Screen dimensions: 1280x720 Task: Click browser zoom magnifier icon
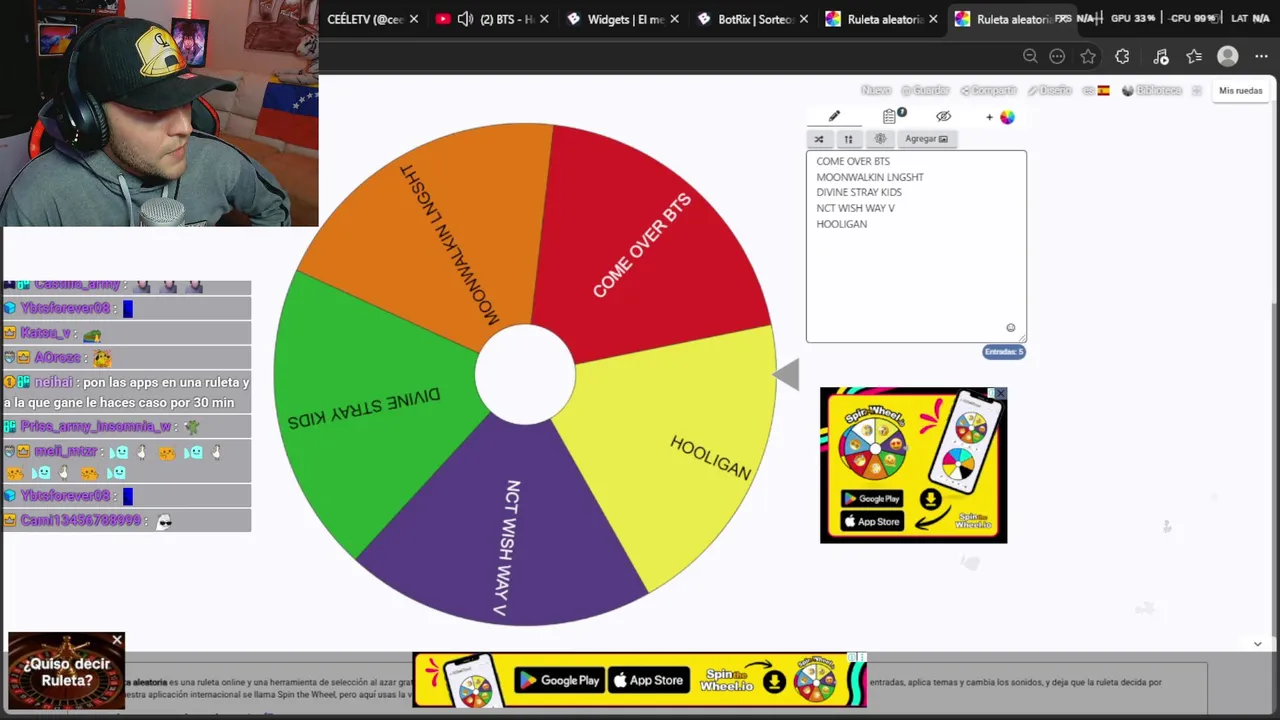tap(1030, 56)
